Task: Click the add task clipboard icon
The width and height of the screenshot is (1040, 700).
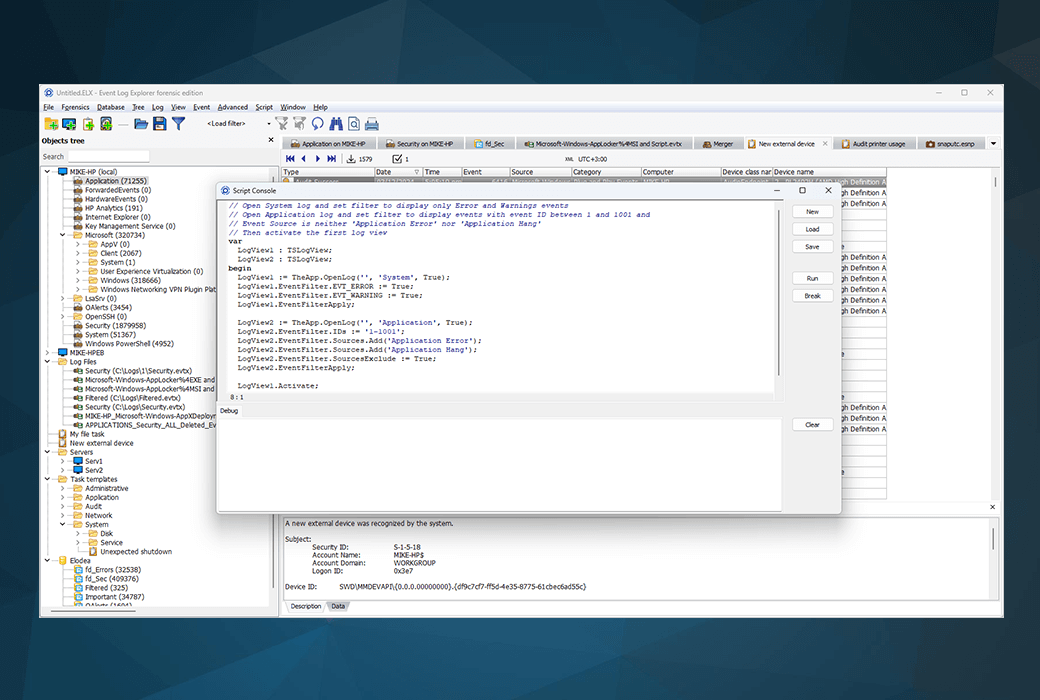Action: pos(88,124)
